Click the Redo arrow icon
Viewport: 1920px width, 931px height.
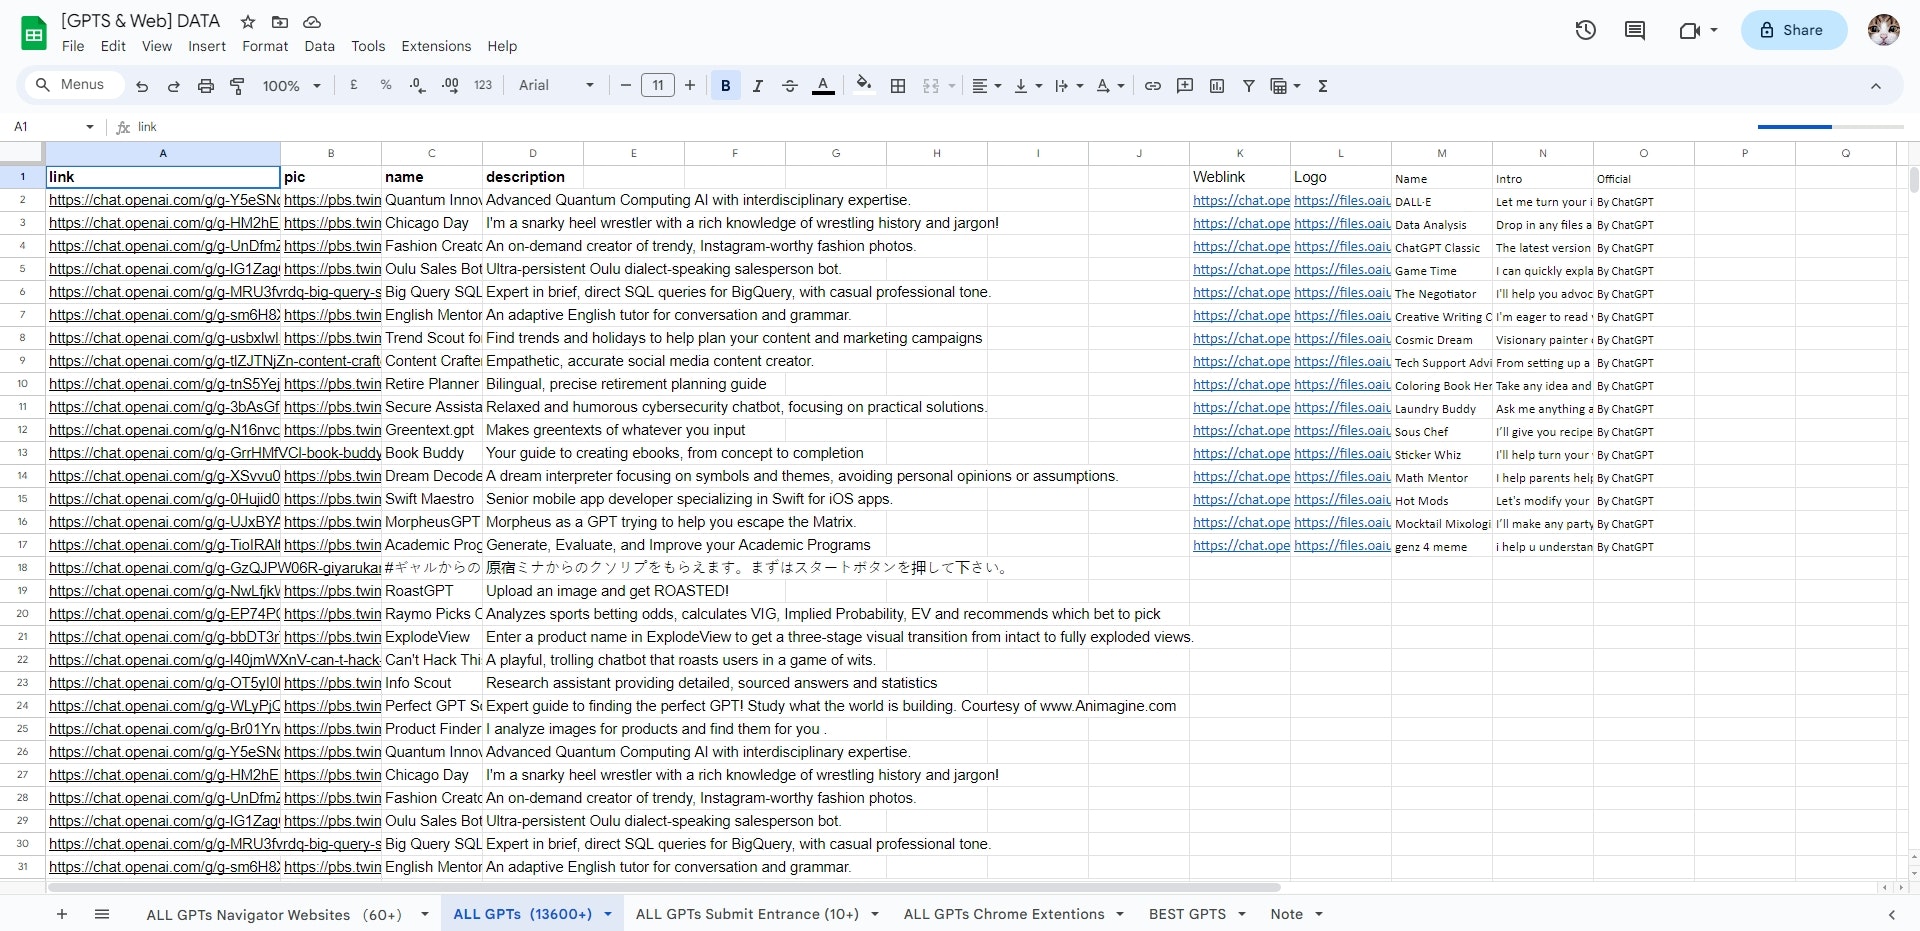point(173,86)
